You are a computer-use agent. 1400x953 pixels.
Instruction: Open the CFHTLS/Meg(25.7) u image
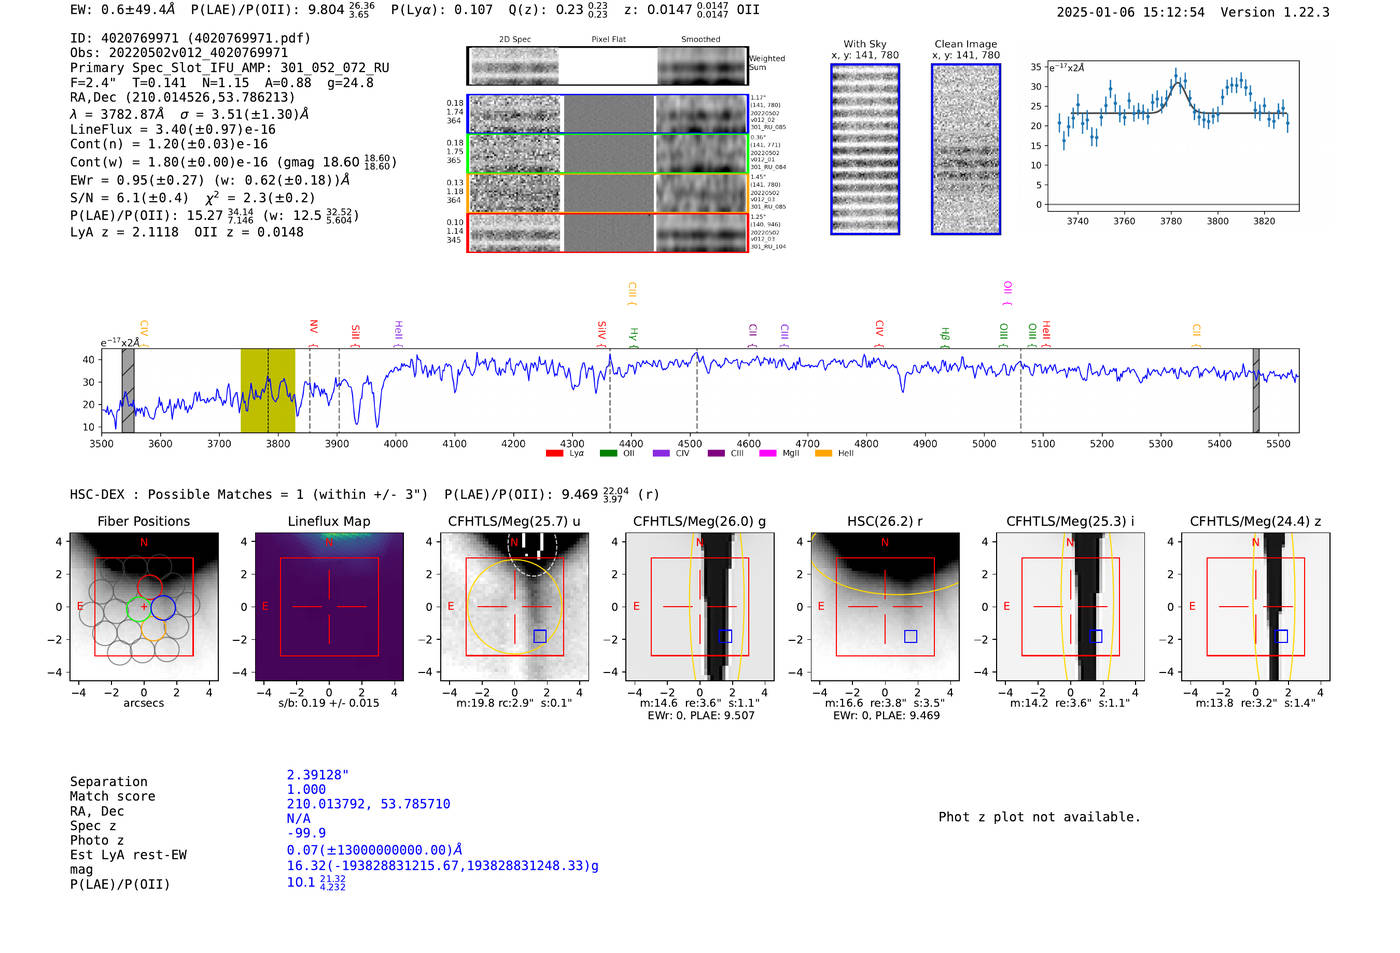[514, 606]
